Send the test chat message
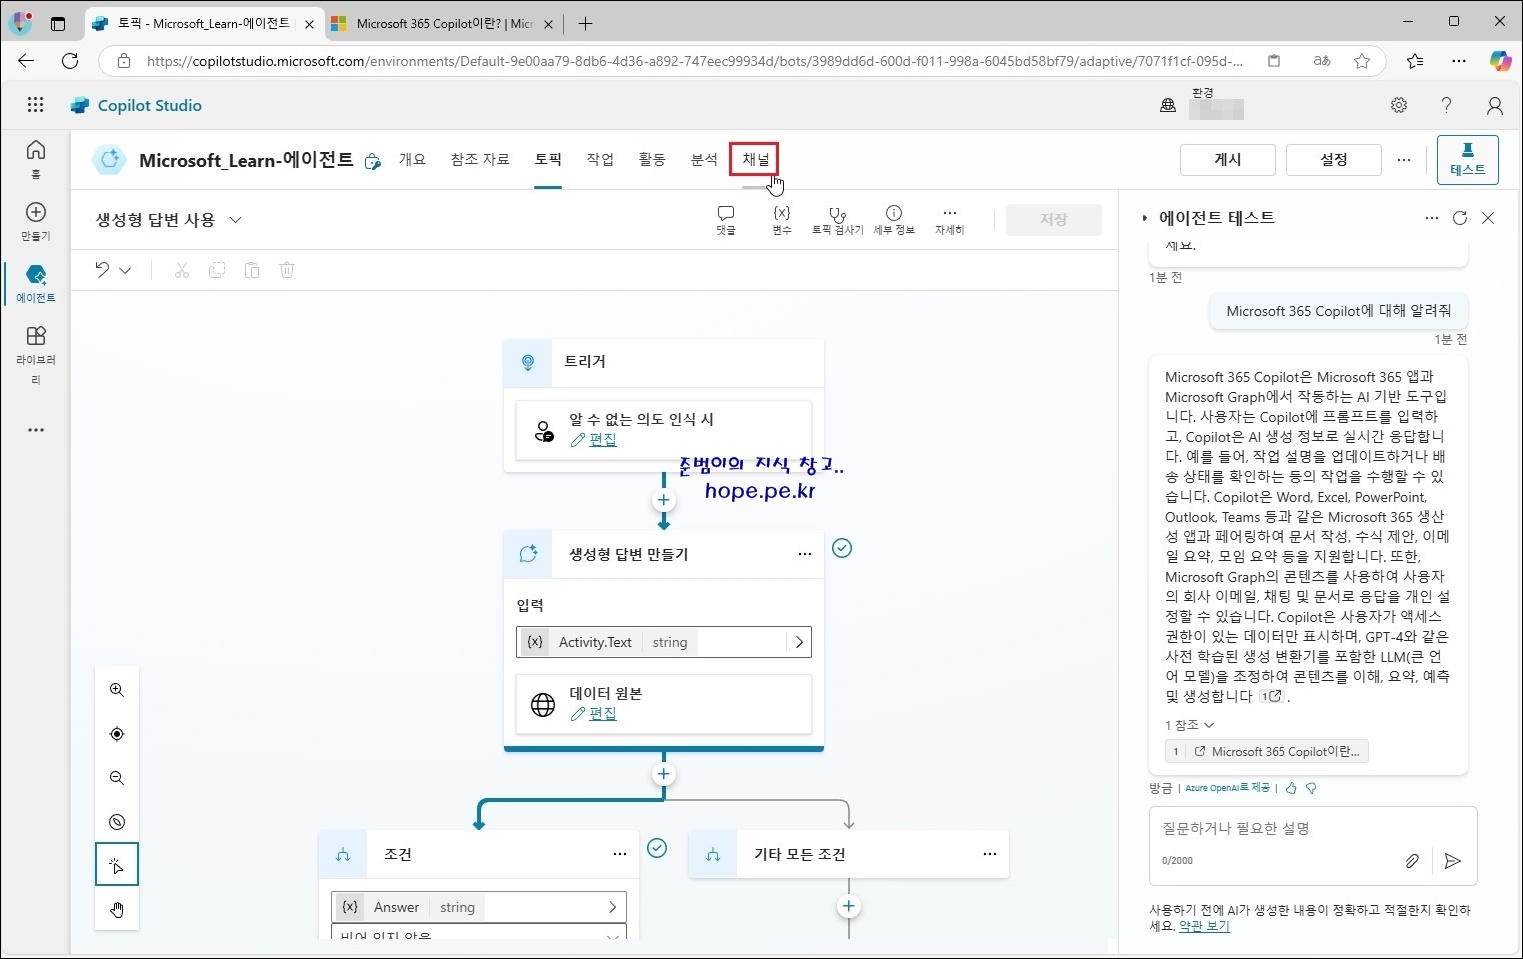 point(1453,861)
